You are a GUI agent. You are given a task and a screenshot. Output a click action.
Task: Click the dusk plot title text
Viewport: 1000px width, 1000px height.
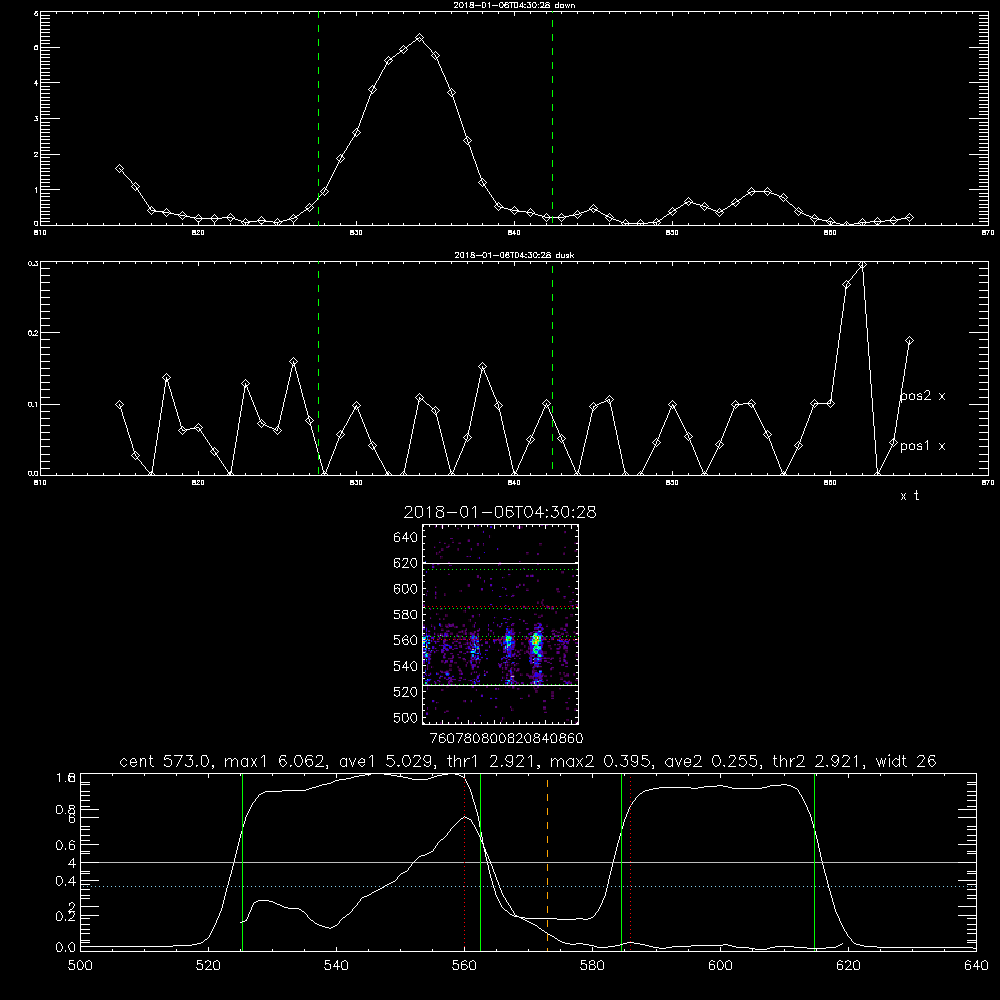[x=515, y=255]
